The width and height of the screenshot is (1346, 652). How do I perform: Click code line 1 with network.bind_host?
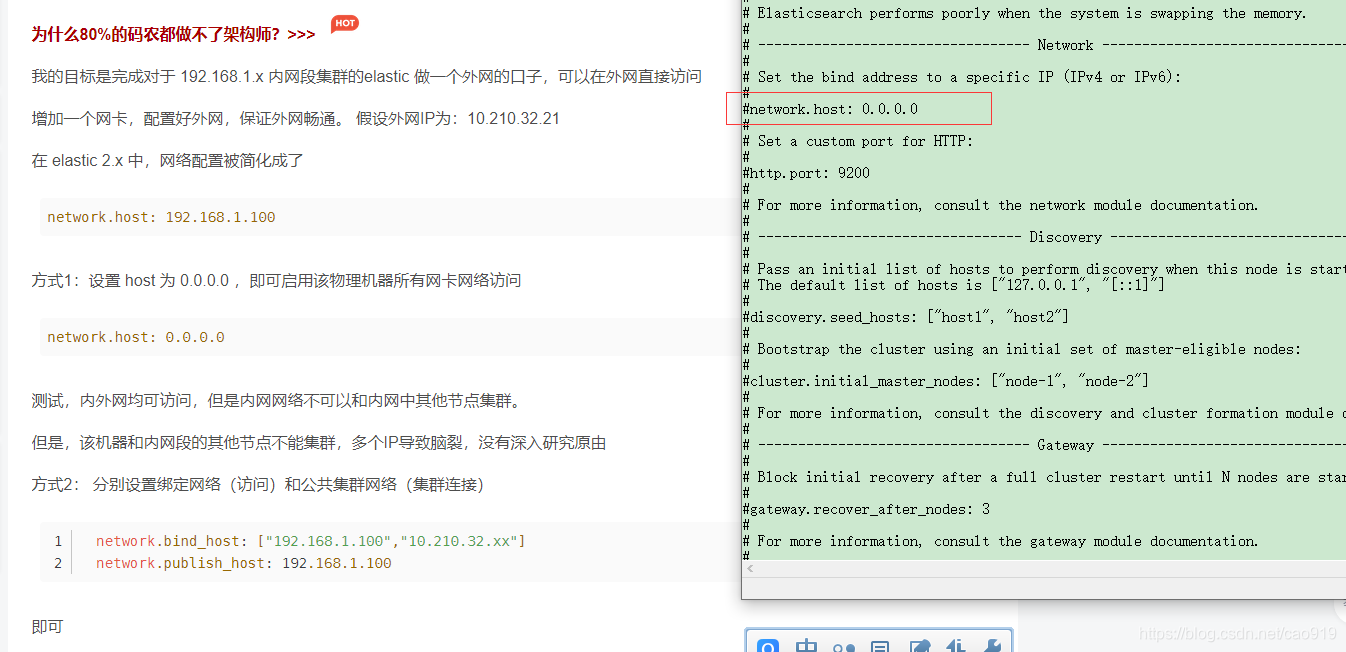point(310,541)
